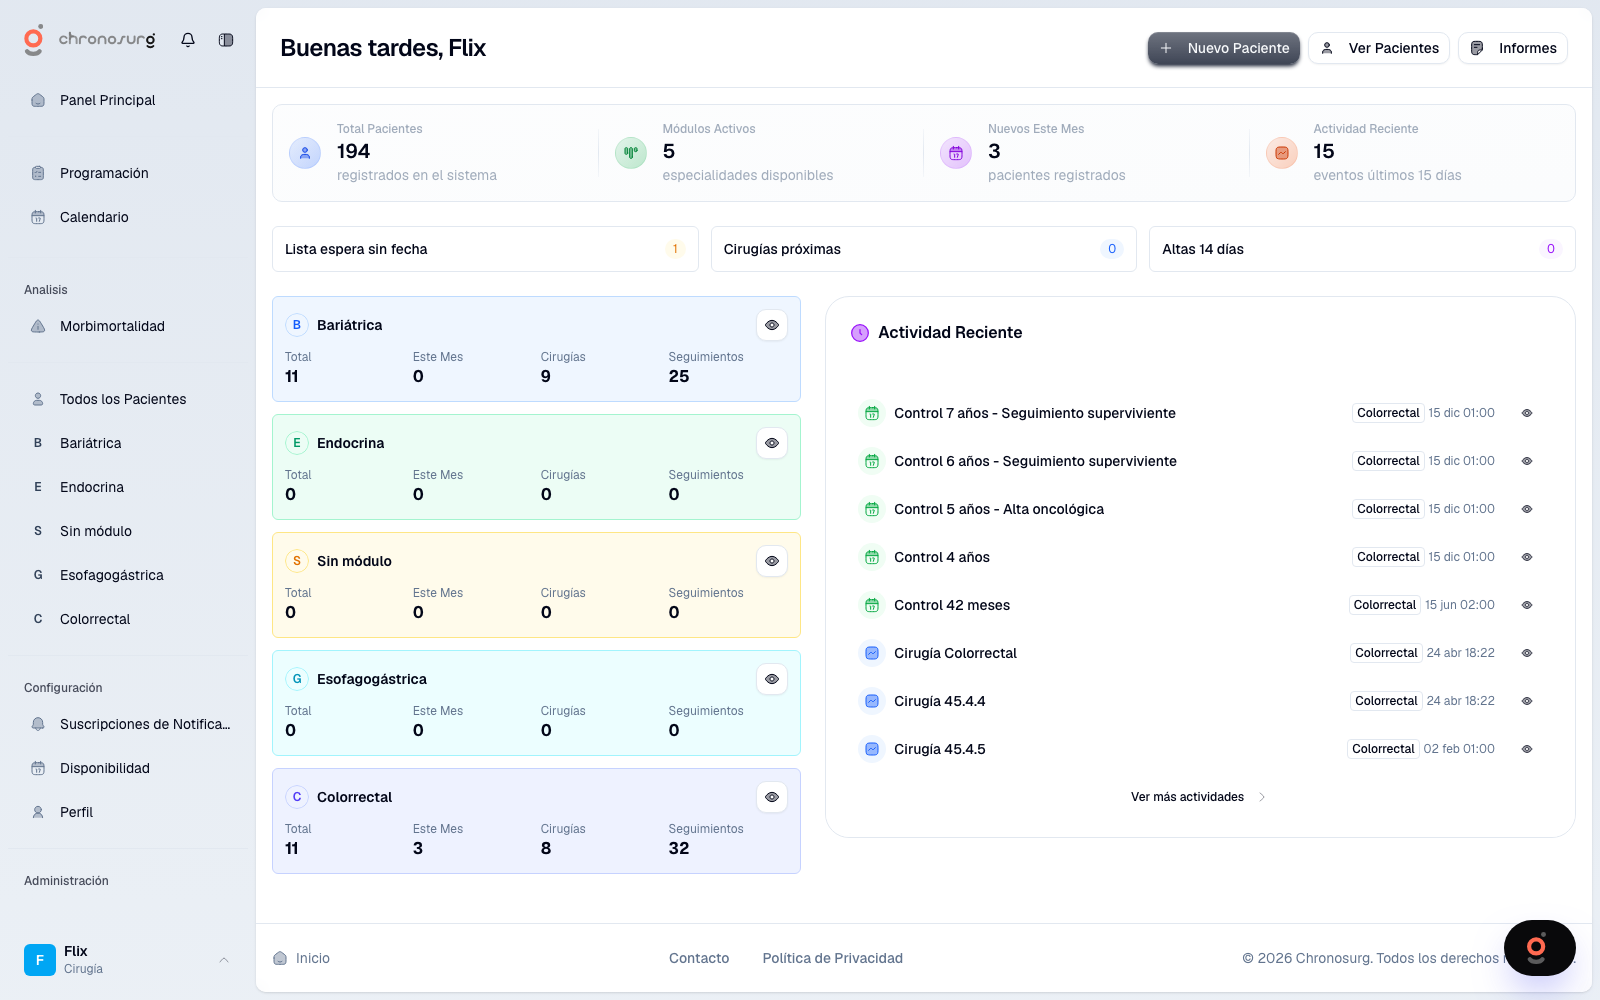Click the notifications bell icon
This screenshot has width=1600, height=1000.
188,40
